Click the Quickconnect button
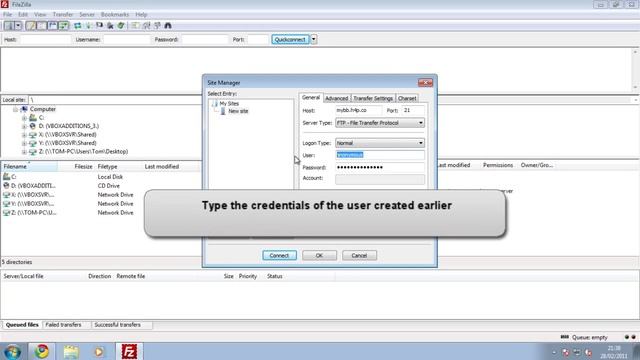 tap(290, 40)
